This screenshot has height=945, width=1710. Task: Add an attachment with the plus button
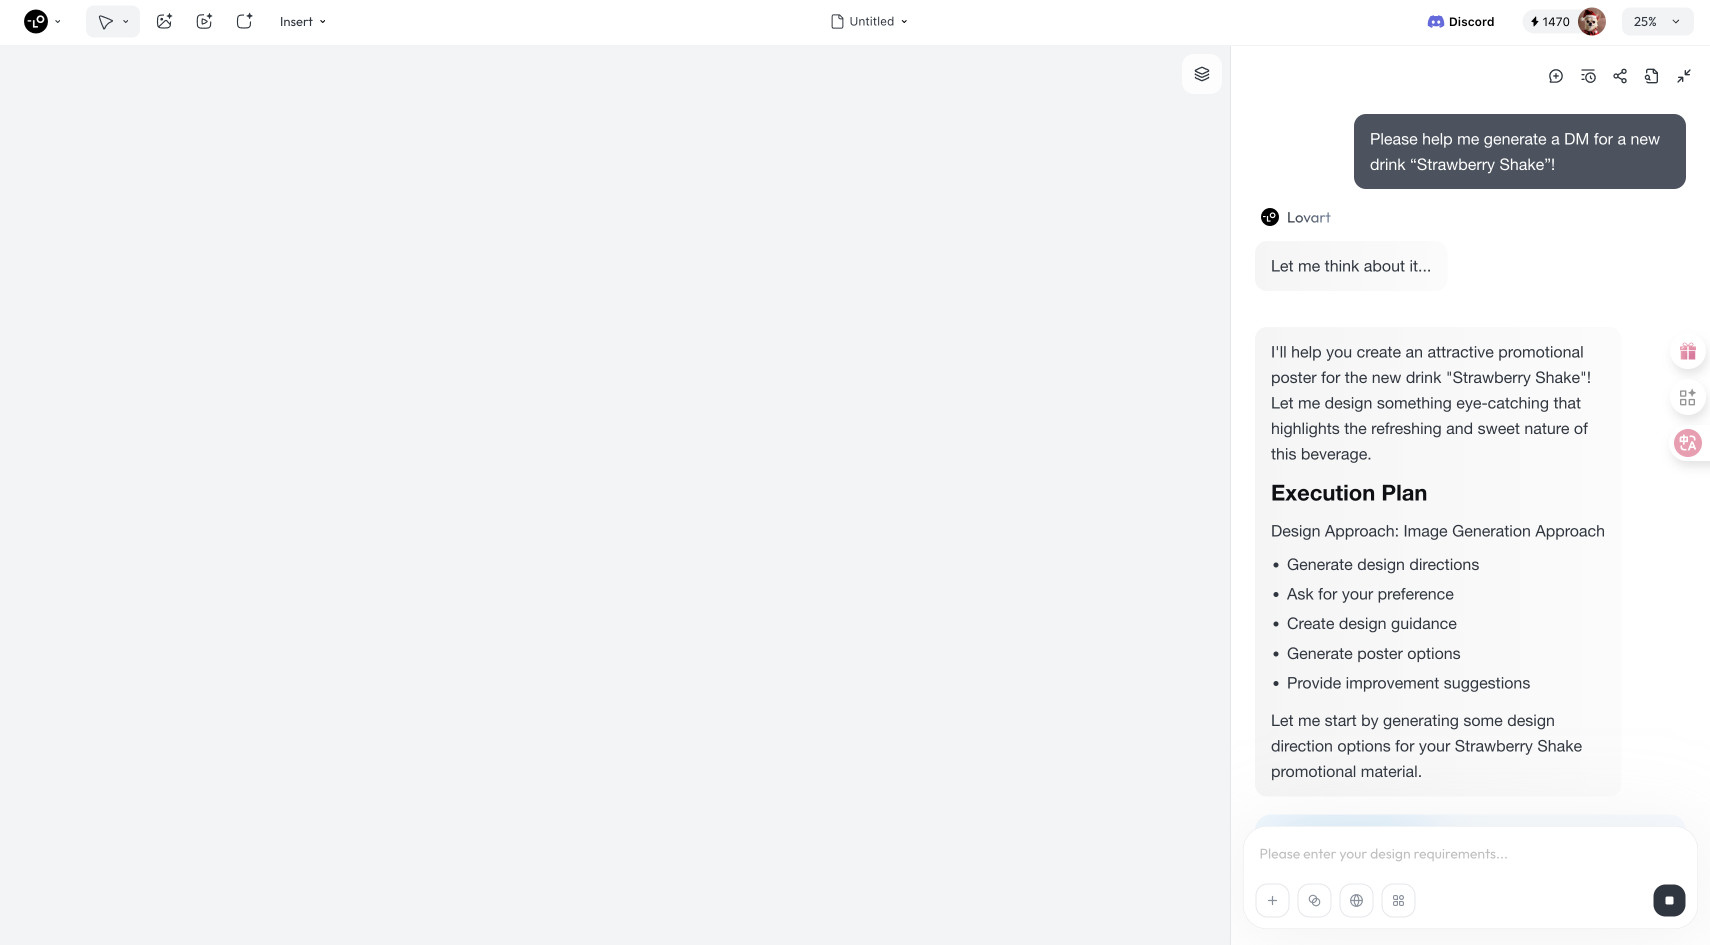[1272, 901]
